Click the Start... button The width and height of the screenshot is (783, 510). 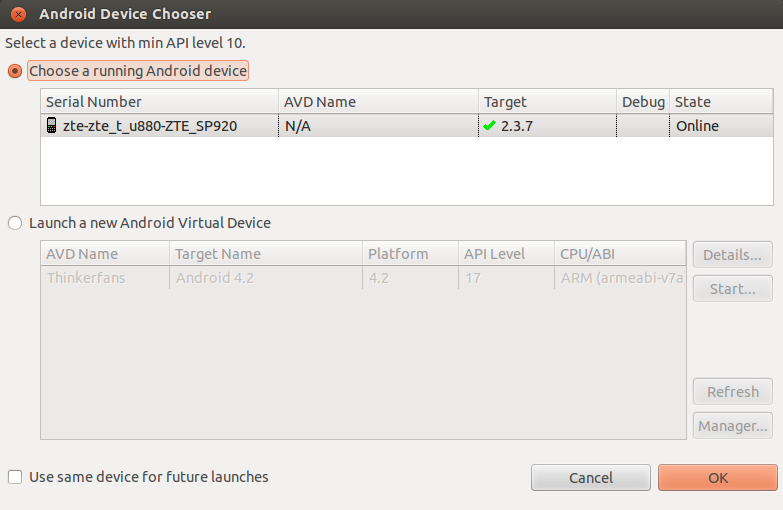[x=733, y=289]
